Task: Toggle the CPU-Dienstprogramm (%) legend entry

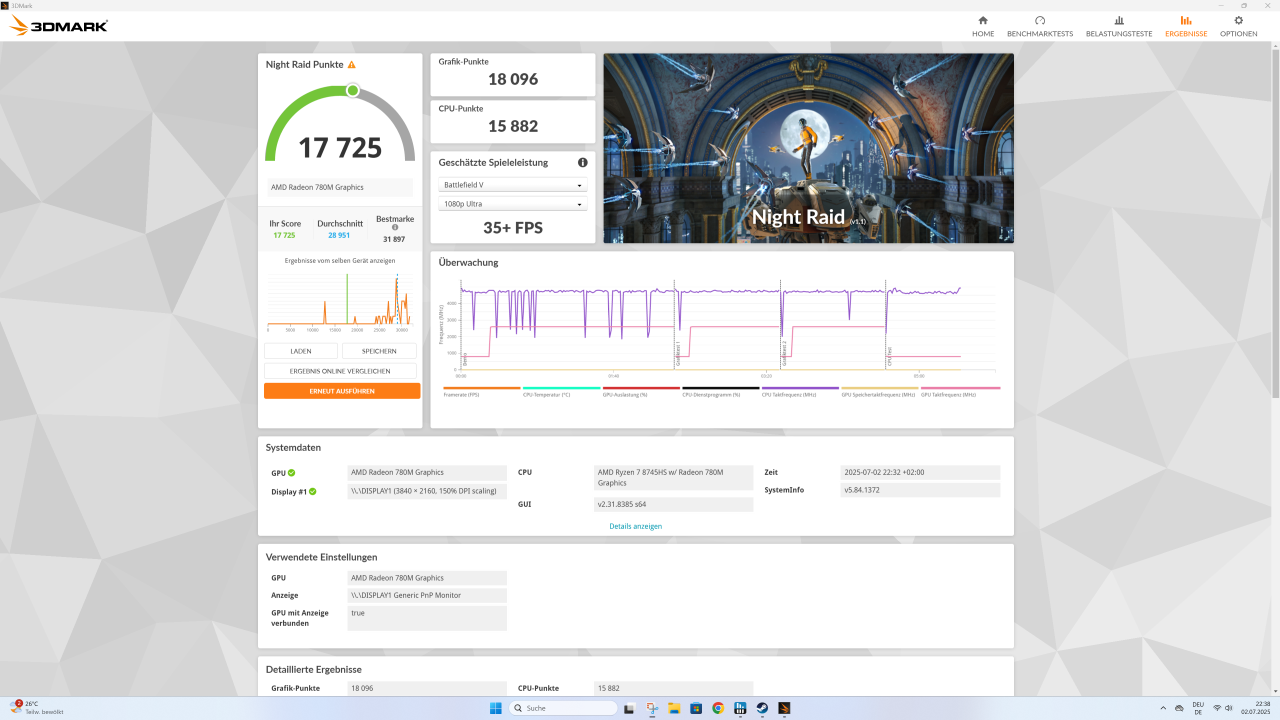Action: [721, 391]
